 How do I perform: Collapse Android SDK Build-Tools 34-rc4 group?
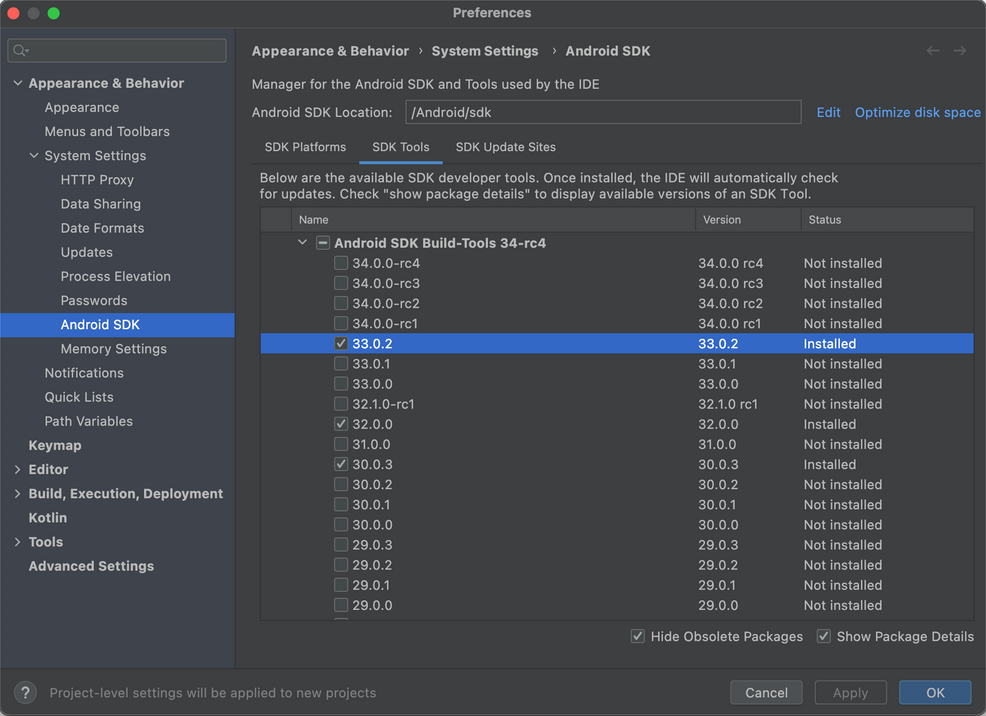pyautogui.click(x=302, y=243)
